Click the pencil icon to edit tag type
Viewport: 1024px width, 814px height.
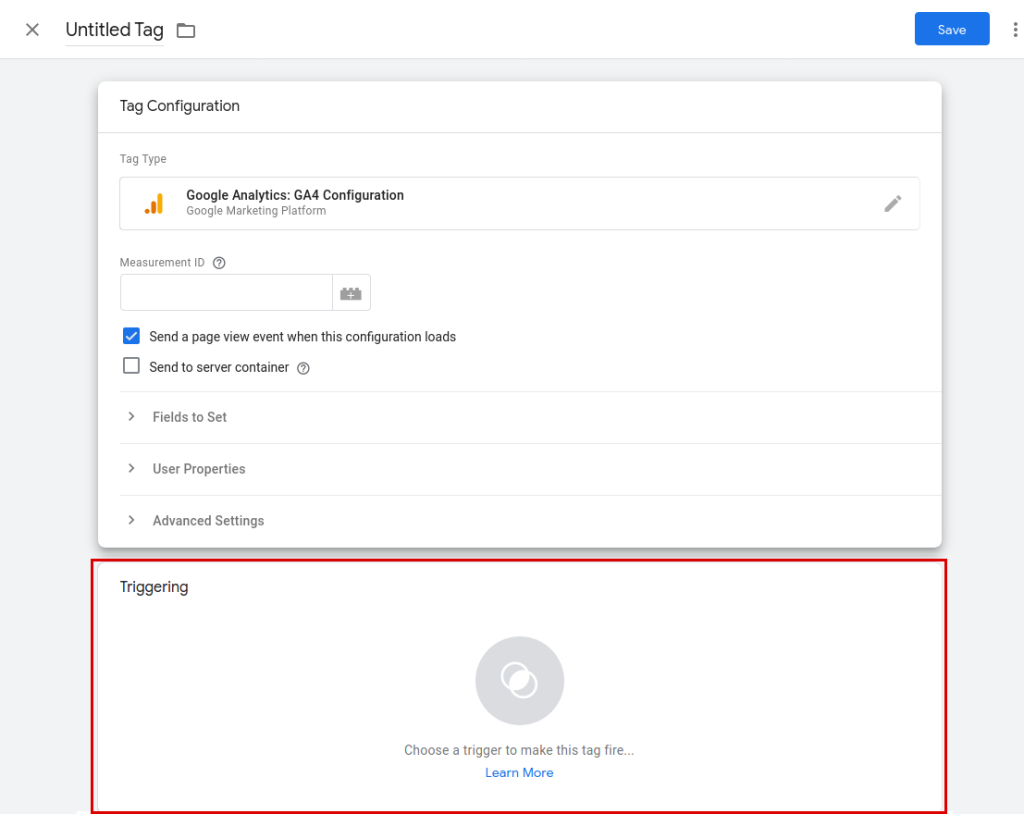click(892, 204)
